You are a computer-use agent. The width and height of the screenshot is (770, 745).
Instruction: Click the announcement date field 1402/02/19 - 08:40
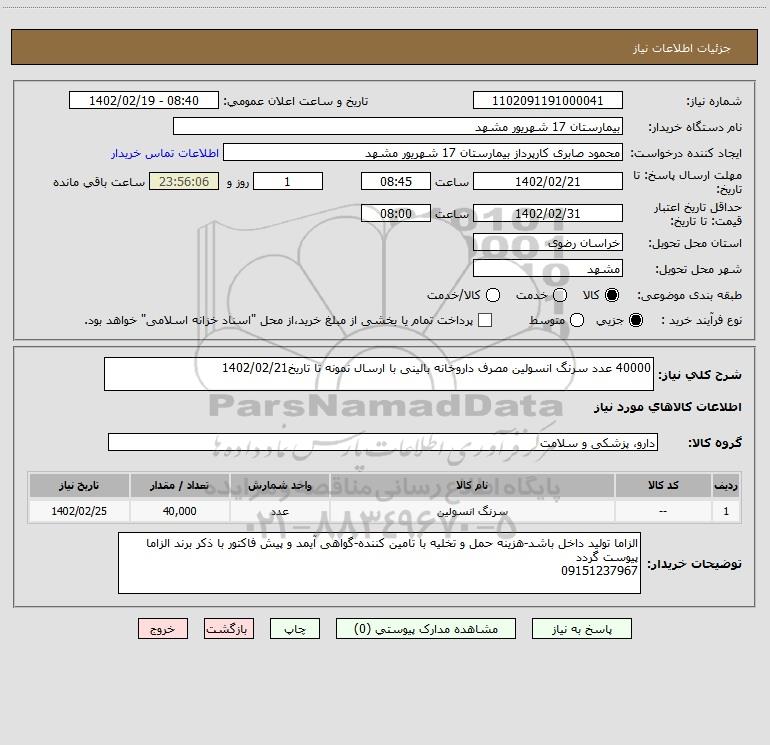[144, 100]
